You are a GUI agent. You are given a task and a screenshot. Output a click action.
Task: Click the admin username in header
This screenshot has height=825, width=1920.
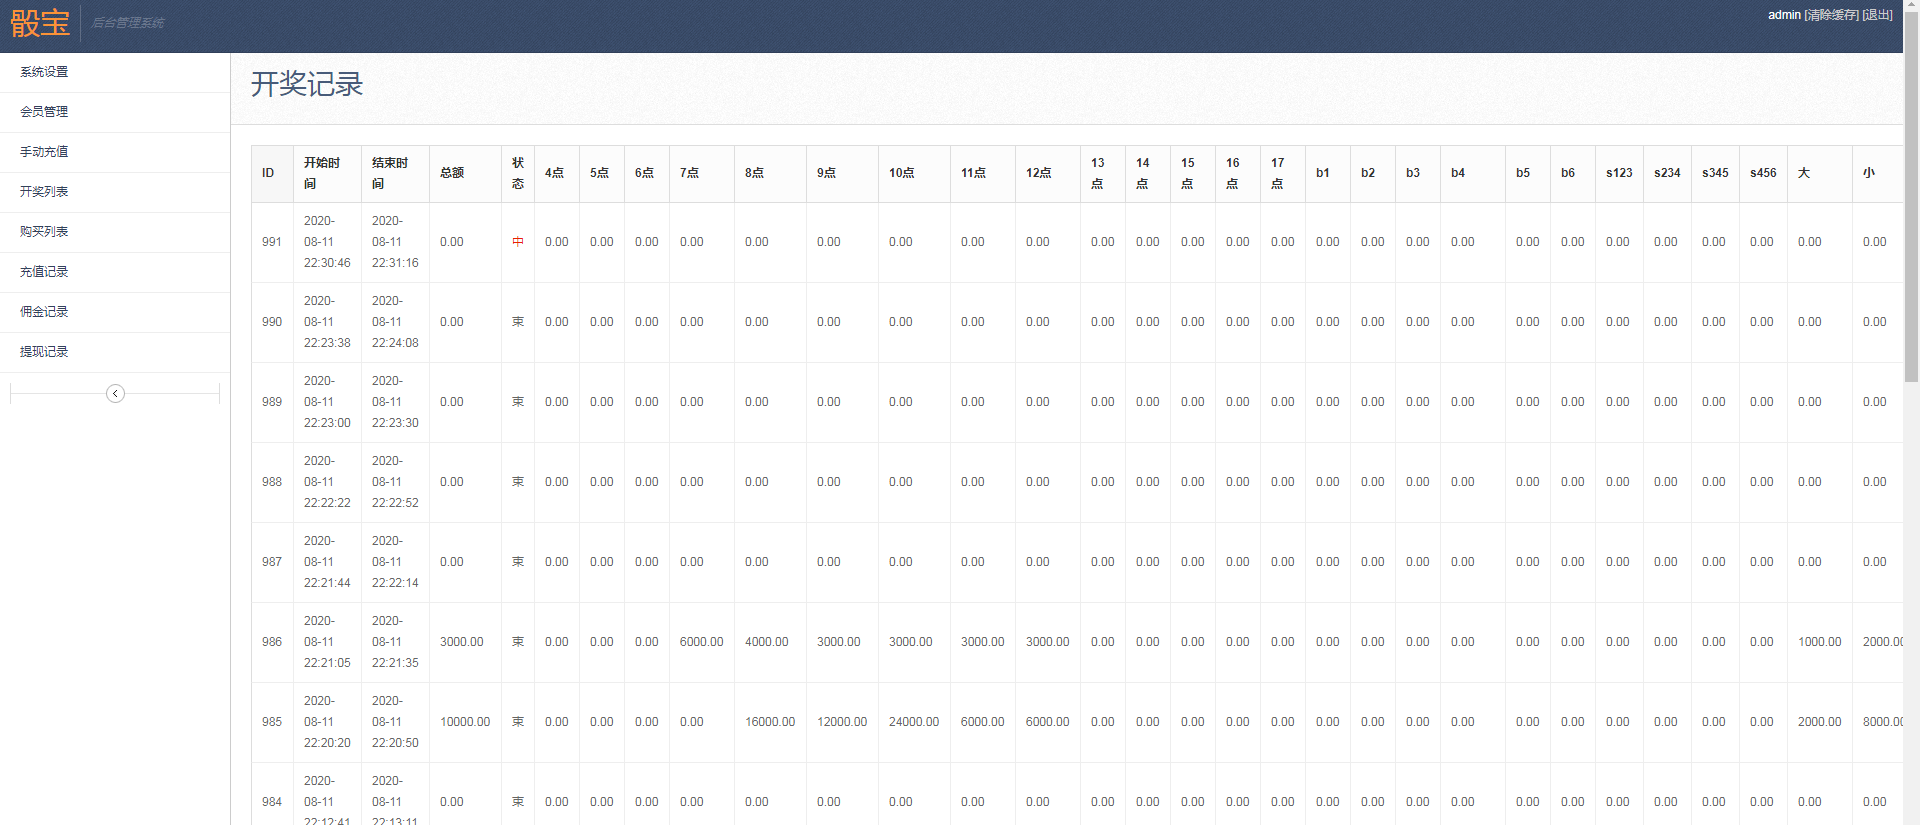1783,15
